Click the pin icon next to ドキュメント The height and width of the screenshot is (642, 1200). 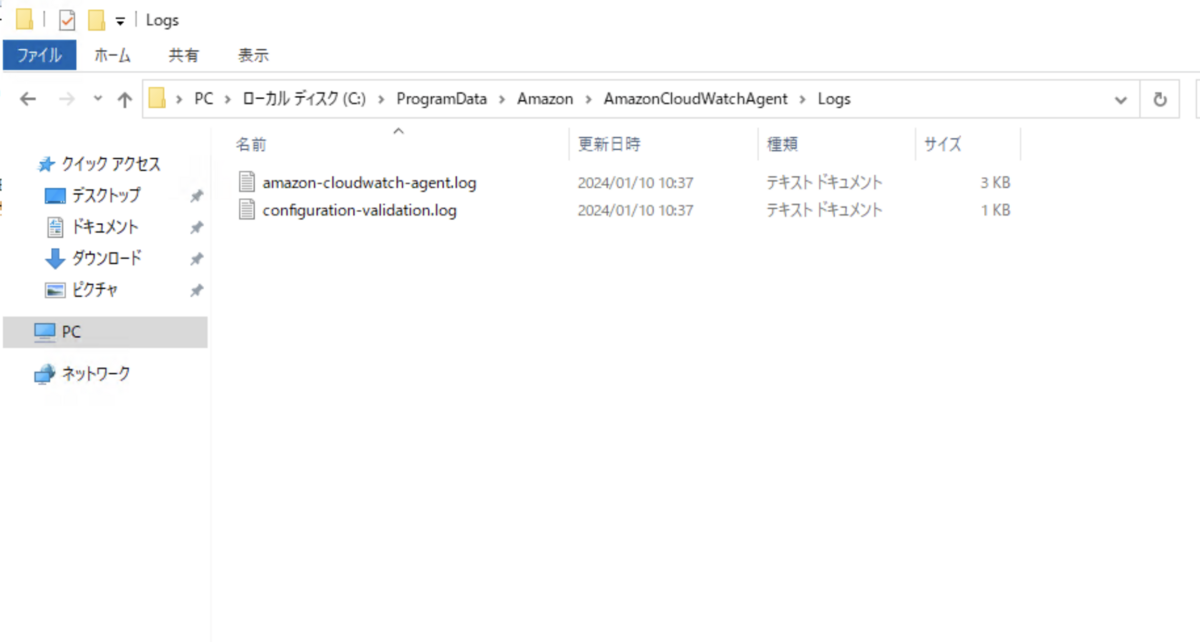click(x=197, y=228)
